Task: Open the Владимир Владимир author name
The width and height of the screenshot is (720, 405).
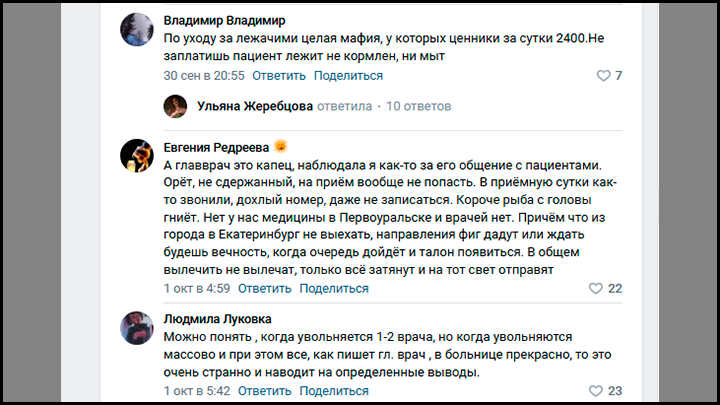Action: [224, 20]
